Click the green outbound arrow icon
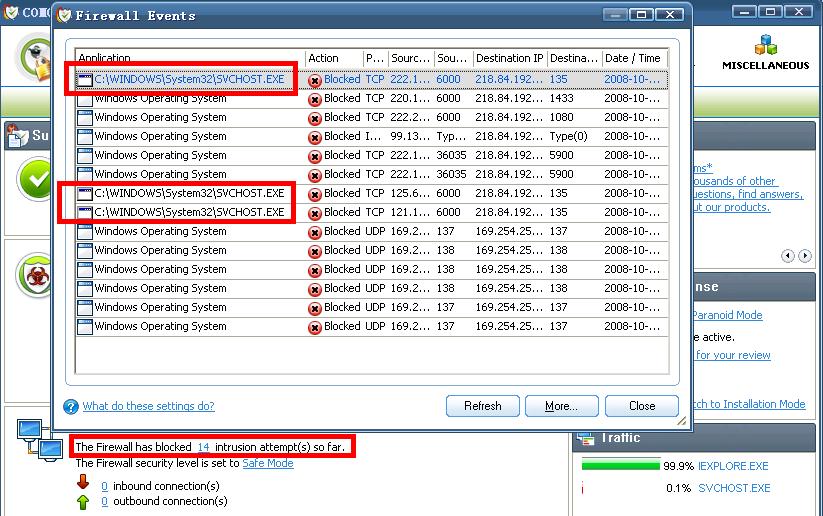823x516 pixels. (x=83, y=502)
